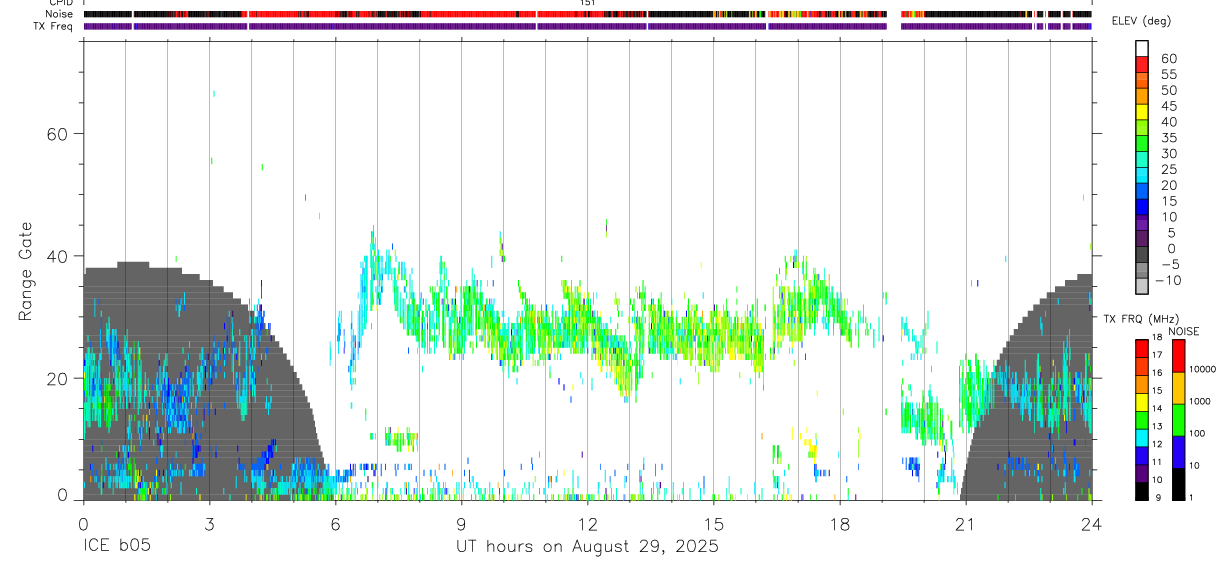
Task: Click the ELEV legend value 30
Action: click(1169, 154)
